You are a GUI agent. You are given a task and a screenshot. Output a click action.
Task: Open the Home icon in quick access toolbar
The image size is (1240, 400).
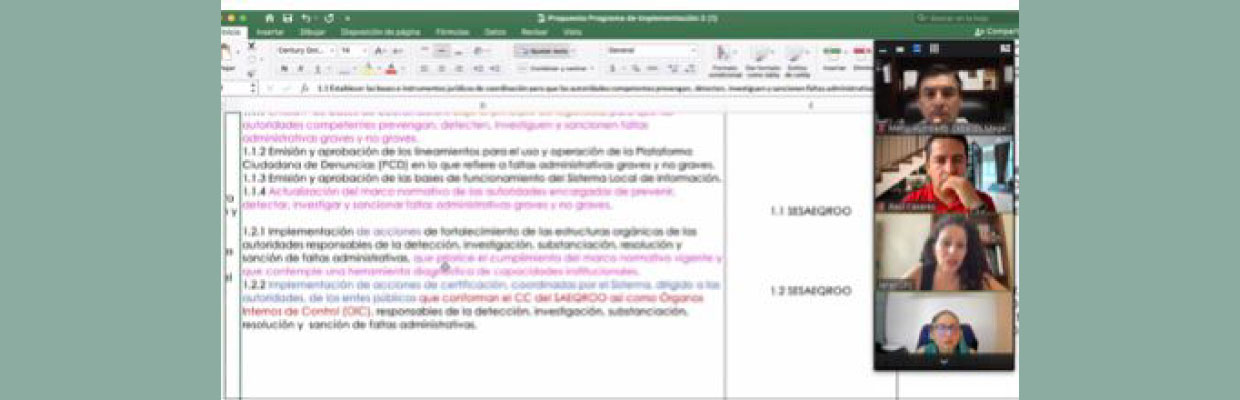click(269, 18)
